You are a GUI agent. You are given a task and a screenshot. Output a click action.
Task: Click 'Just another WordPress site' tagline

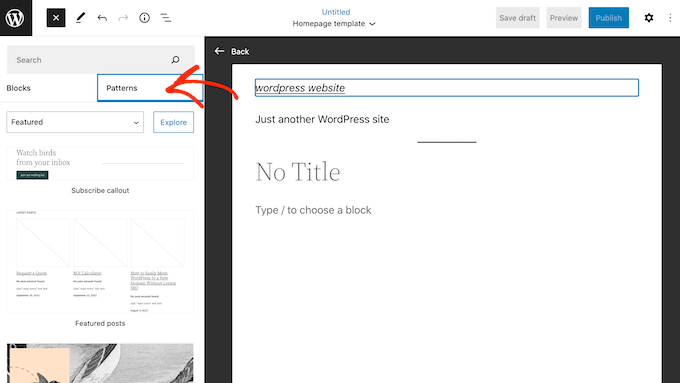pos(322,119)
